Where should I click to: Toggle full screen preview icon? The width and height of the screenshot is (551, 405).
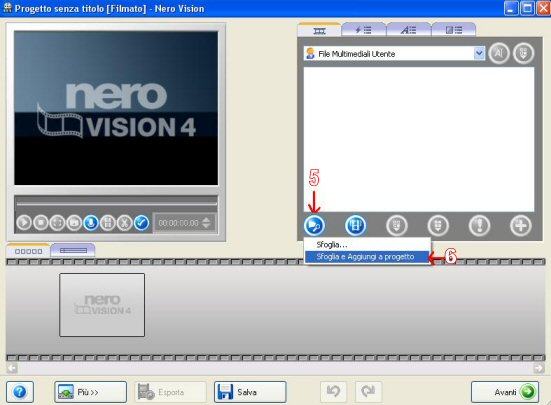point(57,223)
